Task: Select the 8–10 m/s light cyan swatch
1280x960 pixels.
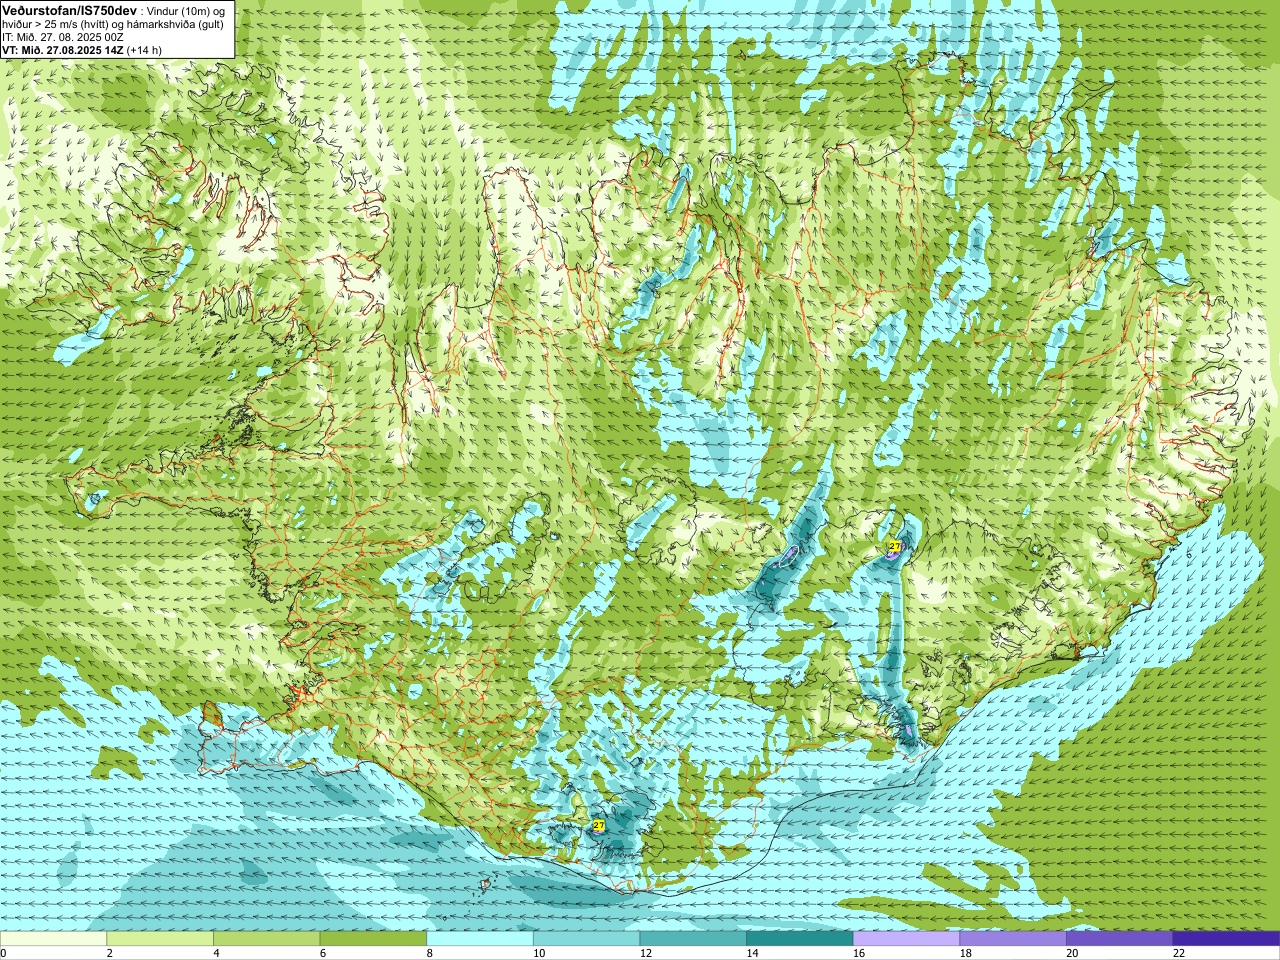Action: (480, 939)
